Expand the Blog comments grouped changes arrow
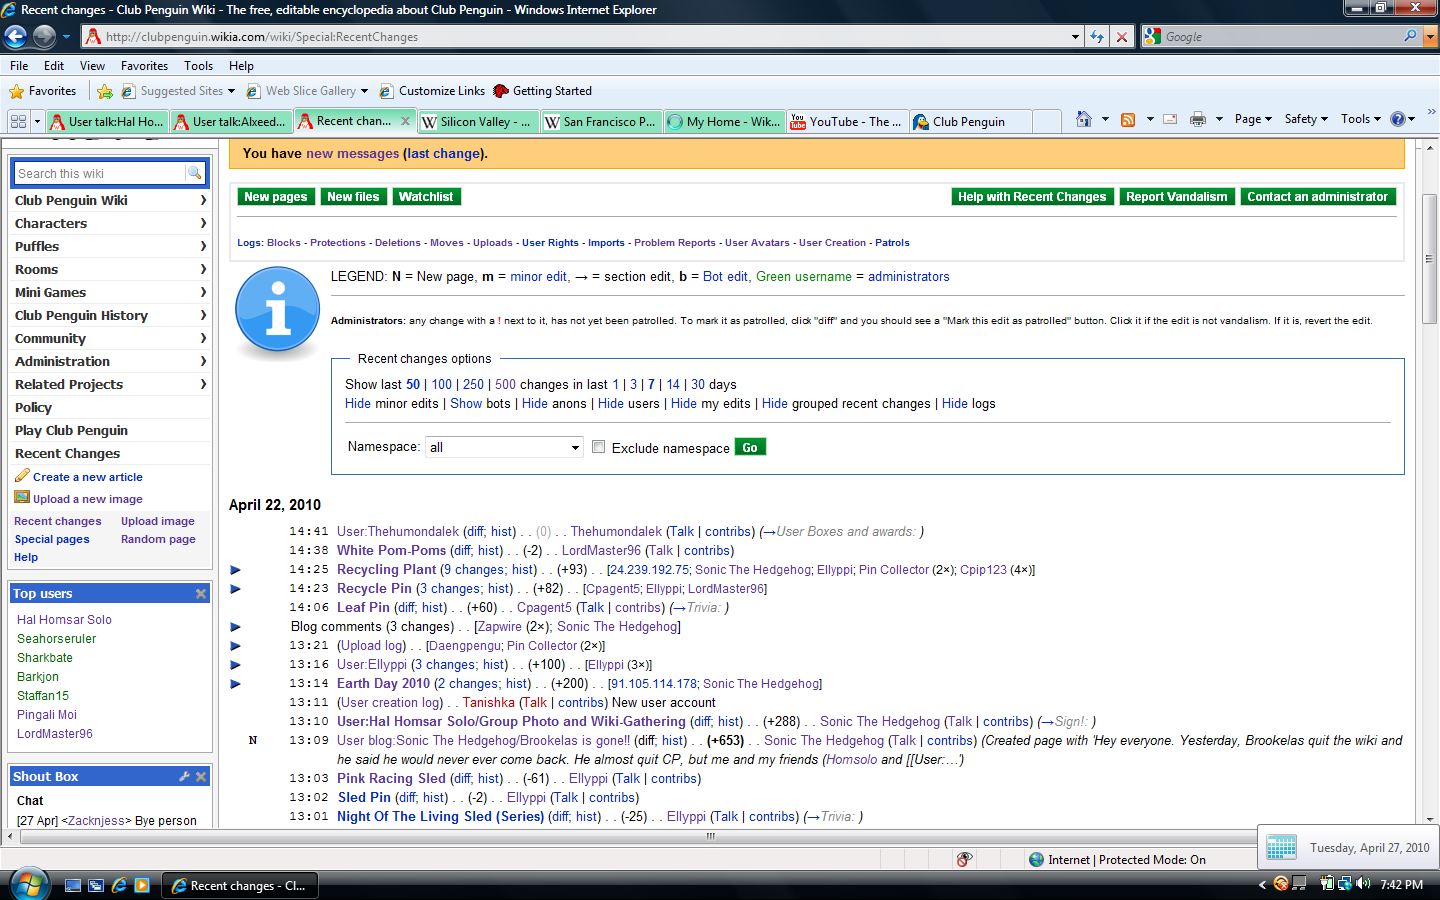Viewport: 1440px width, 900px height. pos(236,627)
